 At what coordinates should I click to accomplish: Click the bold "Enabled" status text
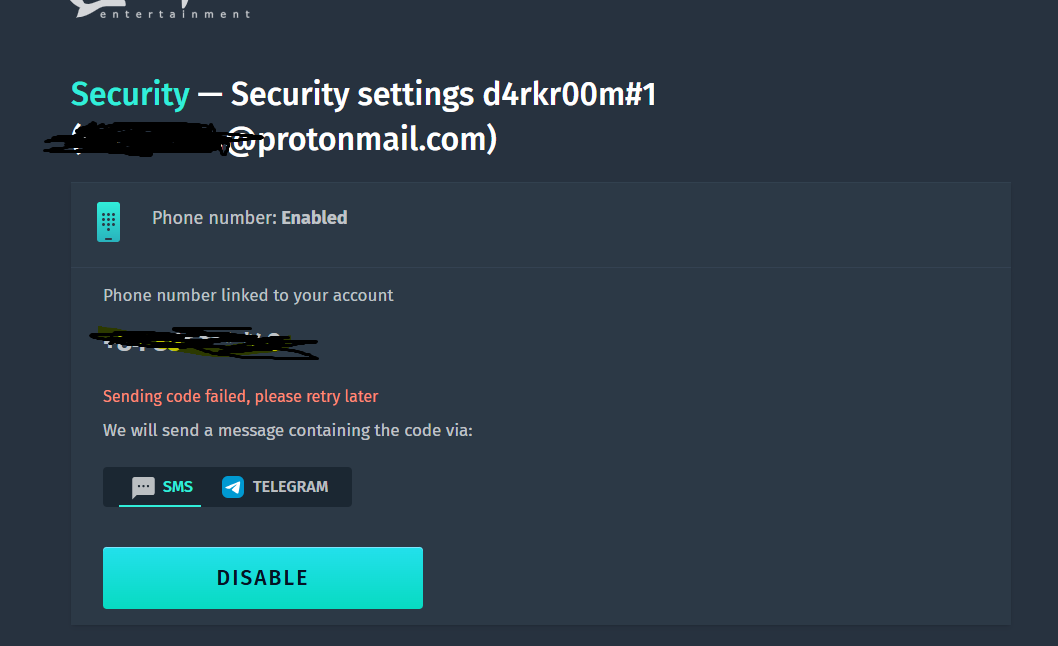(x=314, y=218)
